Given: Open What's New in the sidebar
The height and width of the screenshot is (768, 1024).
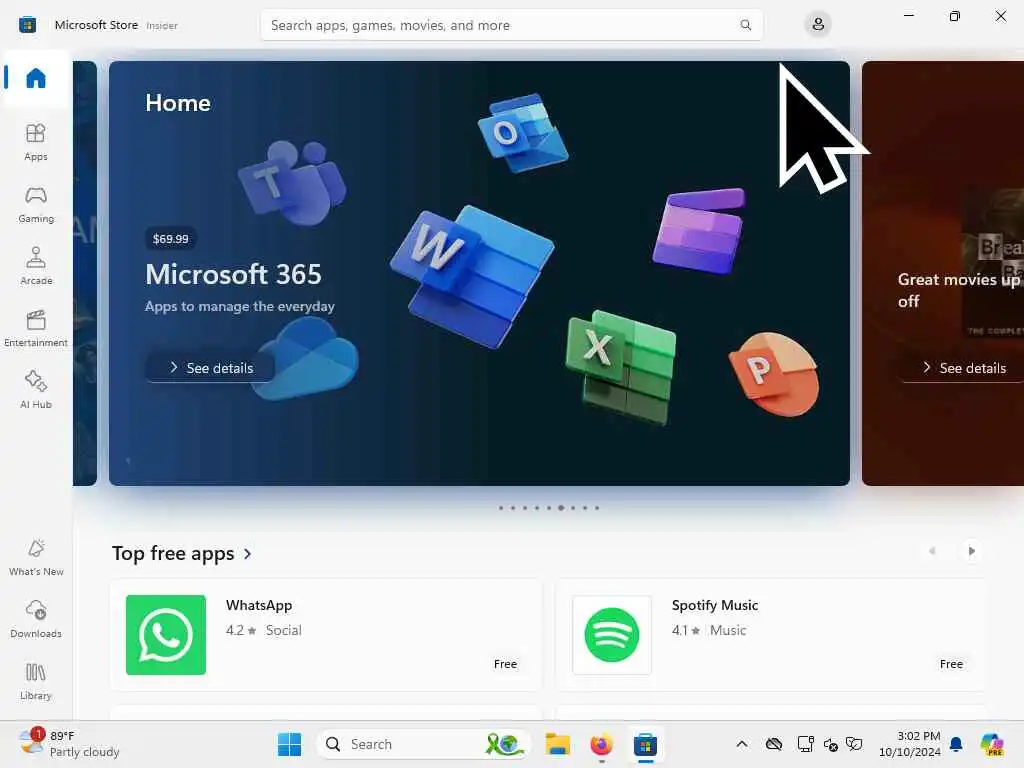Looking at the screenshot, I should point(36,558).
